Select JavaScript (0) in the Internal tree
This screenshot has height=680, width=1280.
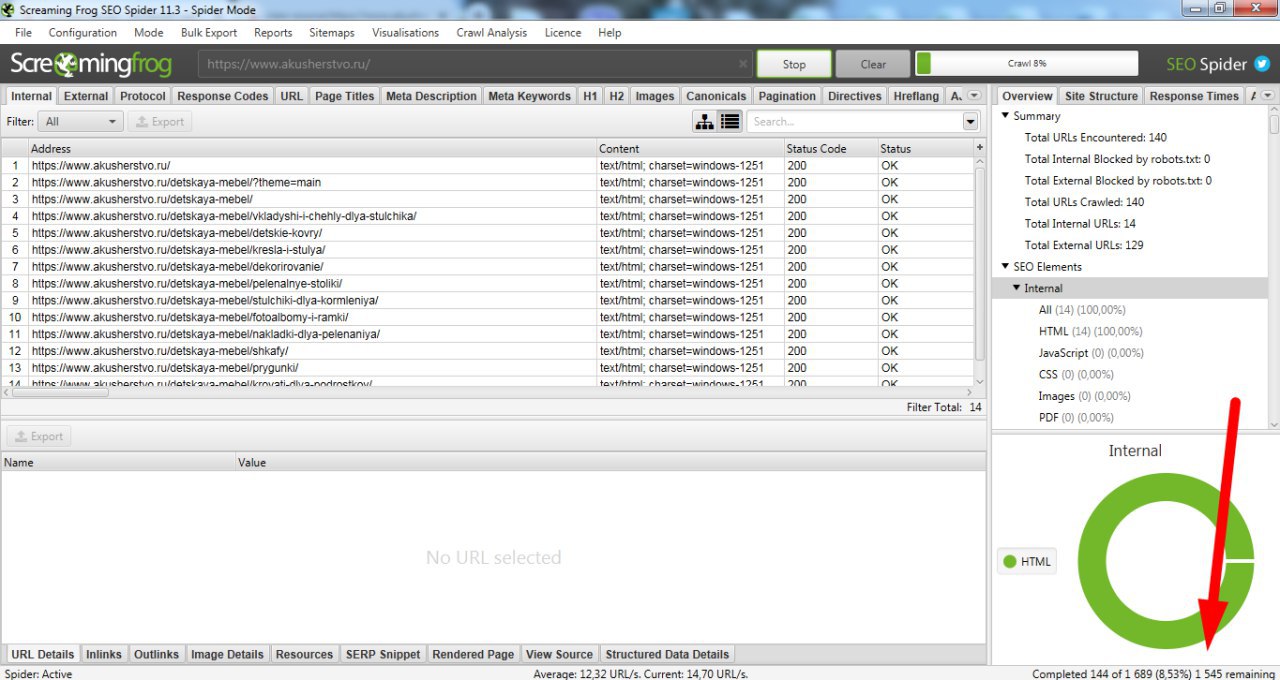click(1090, 353)
